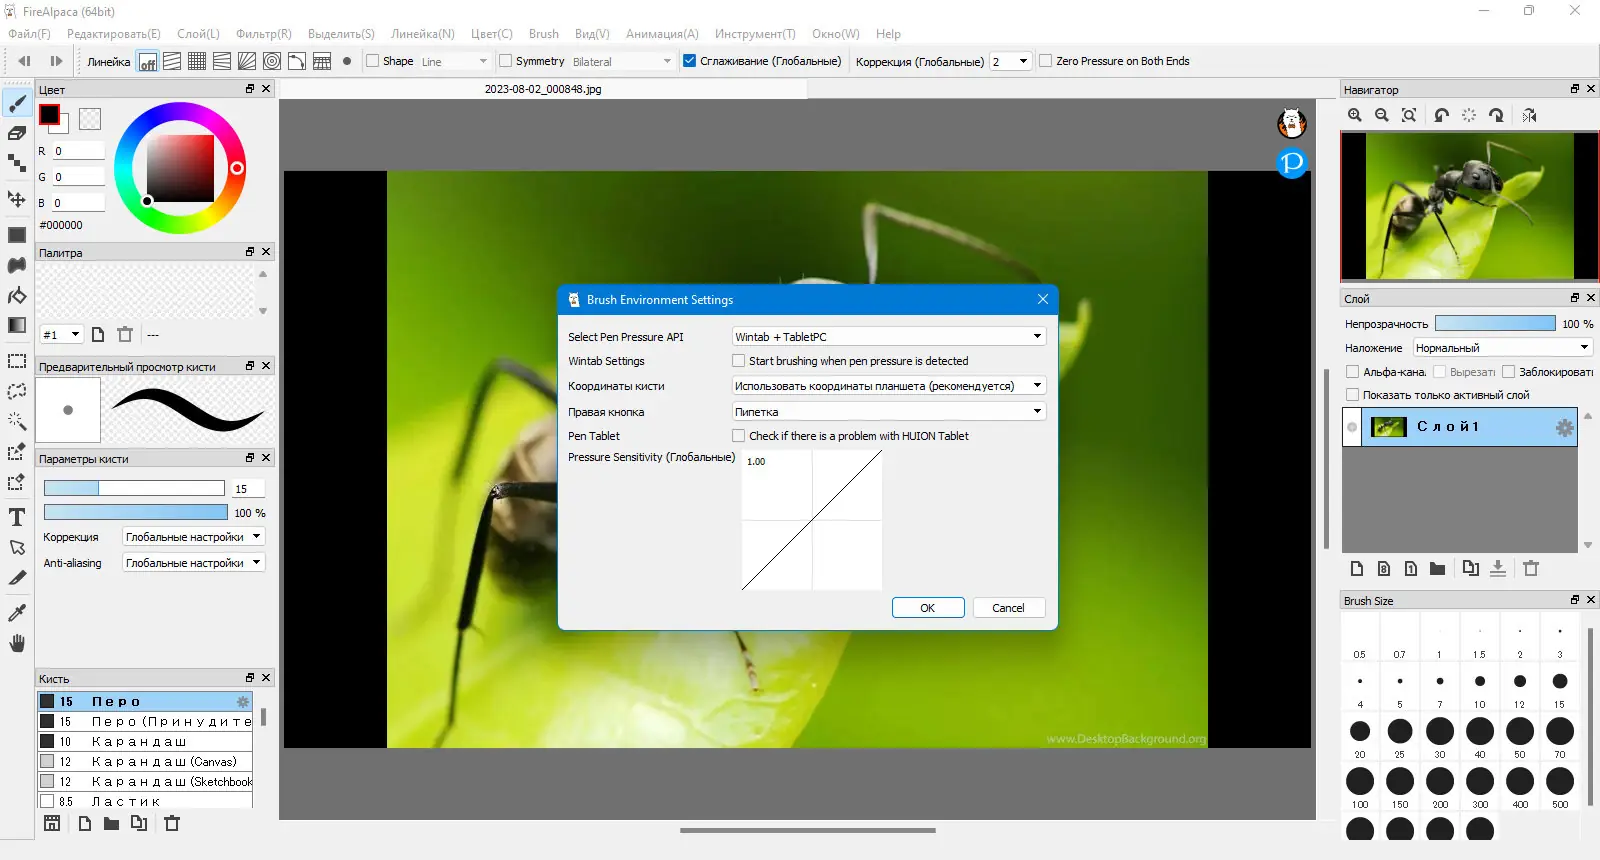The width and height of the screenshot is (1600, 860).
Task: Create a layer folder
Action: point(1437,569)
